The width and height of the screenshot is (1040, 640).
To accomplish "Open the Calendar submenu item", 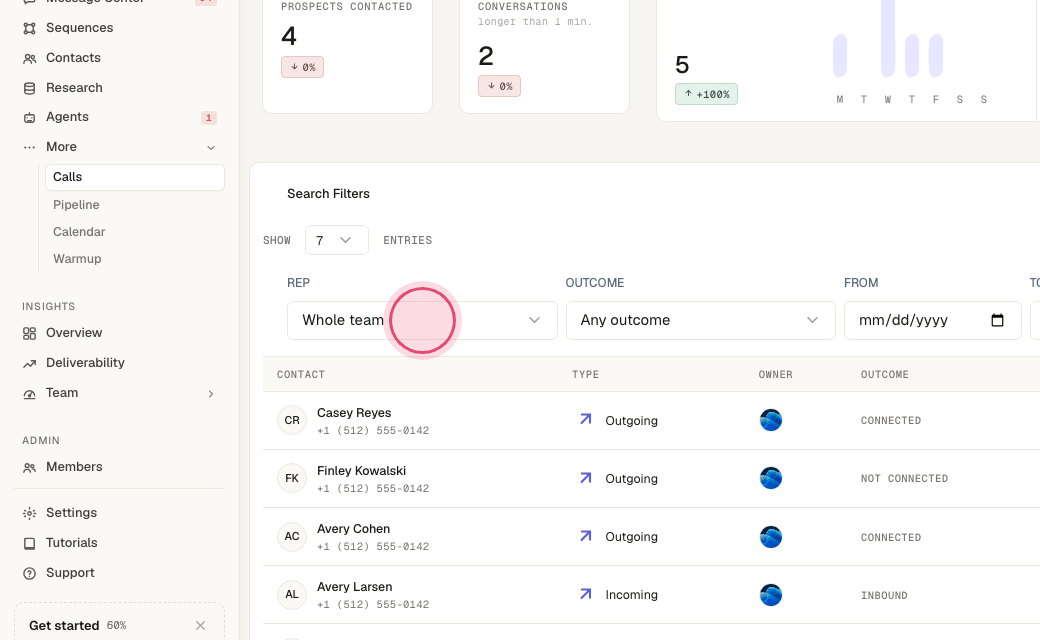I will click(x=79, y=231).
